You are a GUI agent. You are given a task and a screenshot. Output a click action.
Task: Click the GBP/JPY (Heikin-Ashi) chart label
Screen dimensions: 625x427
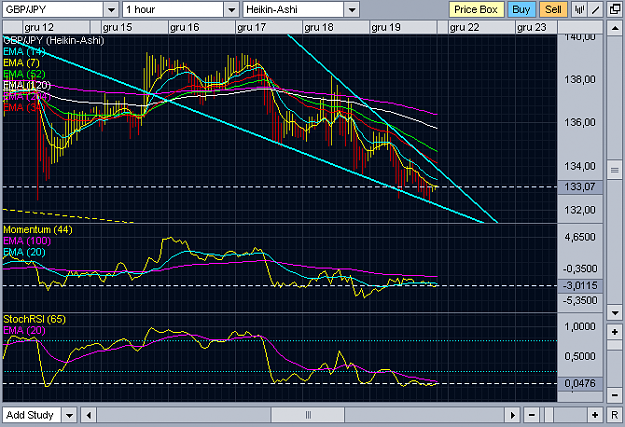pos(53,40)
